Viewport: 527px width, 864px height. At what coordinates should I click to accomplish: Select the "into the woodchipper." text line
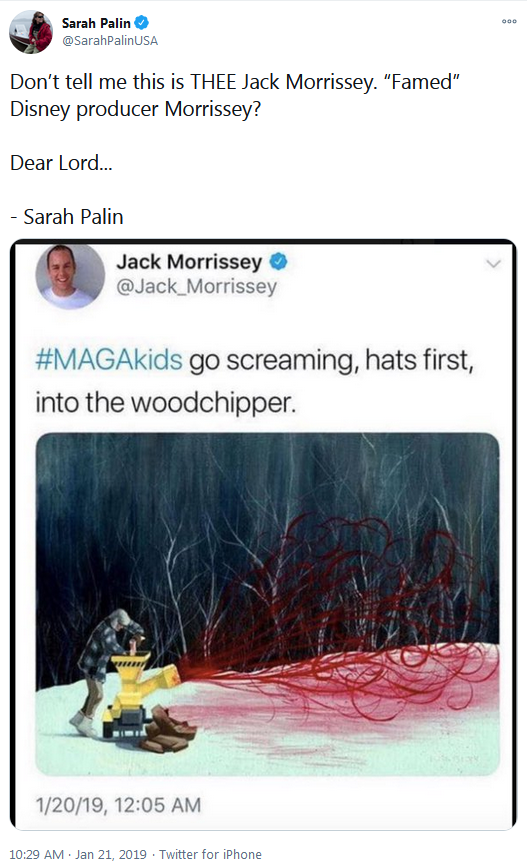tap(165, 402)
